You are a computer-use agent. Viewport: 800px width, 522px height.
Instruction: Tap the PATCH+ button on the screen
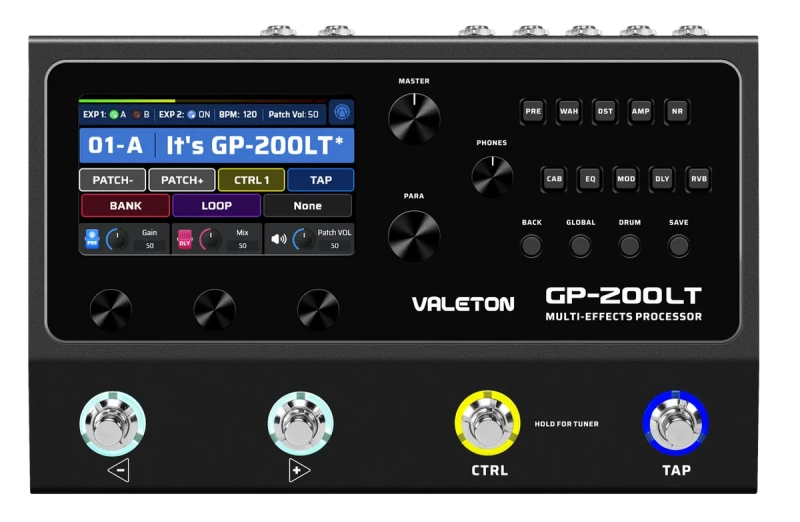click(x=182, y=180)
